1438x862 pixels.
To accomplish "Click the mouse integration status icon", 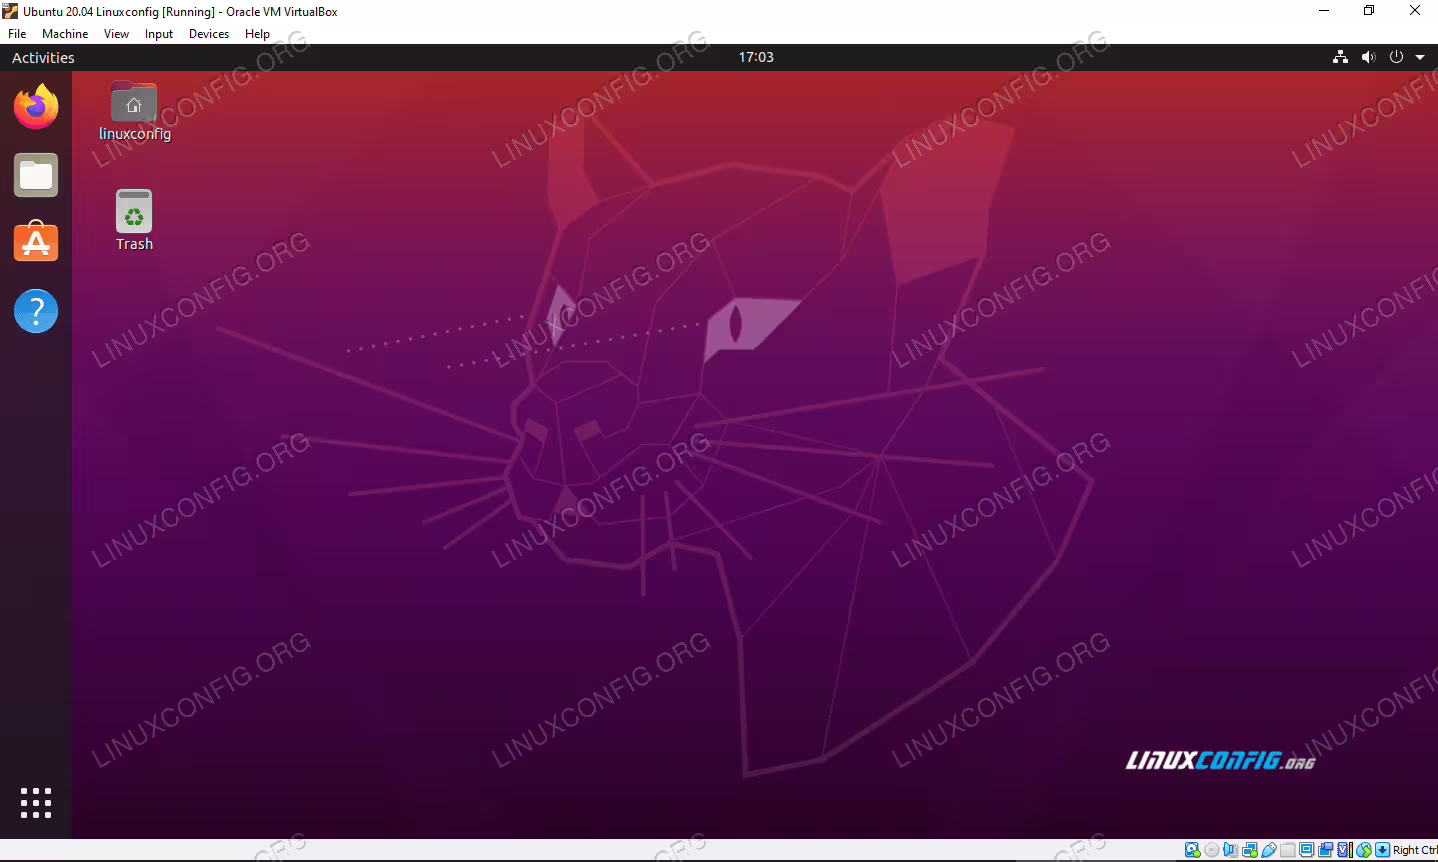I will (x=1364, y=850).
